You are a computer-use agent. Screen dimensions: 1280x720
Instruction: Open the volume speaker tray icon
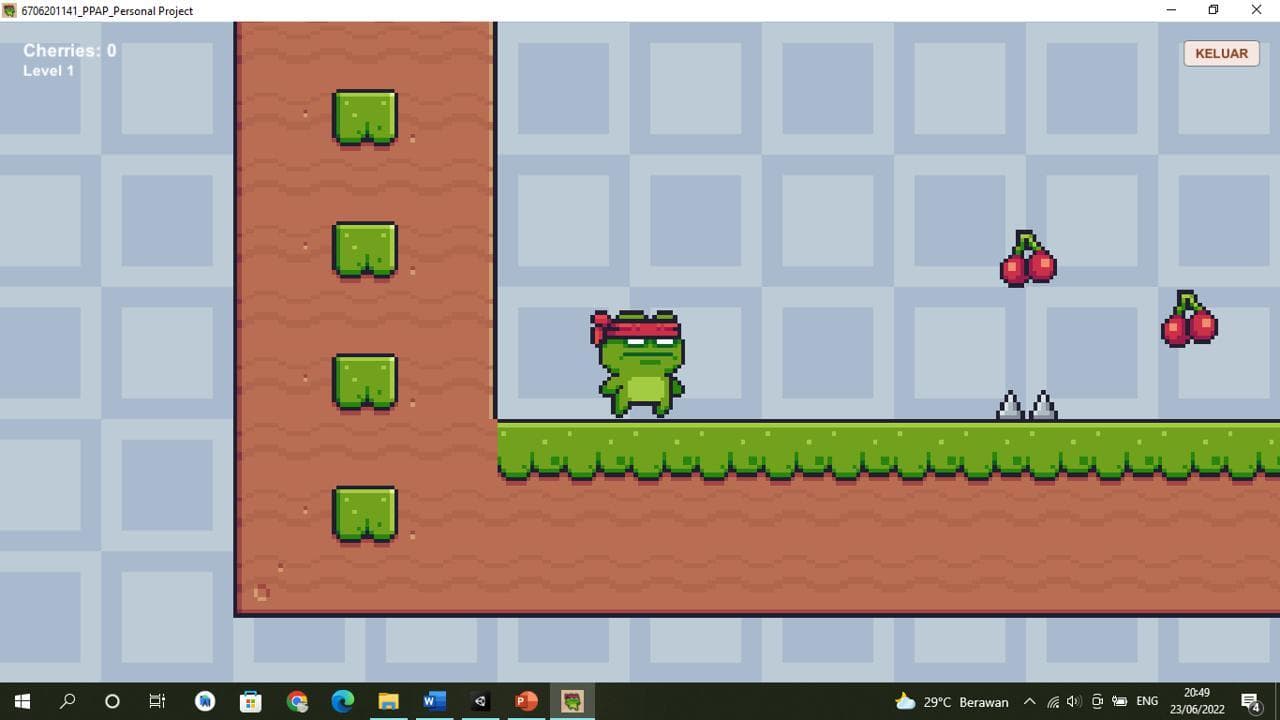[x=1075, y=702]
